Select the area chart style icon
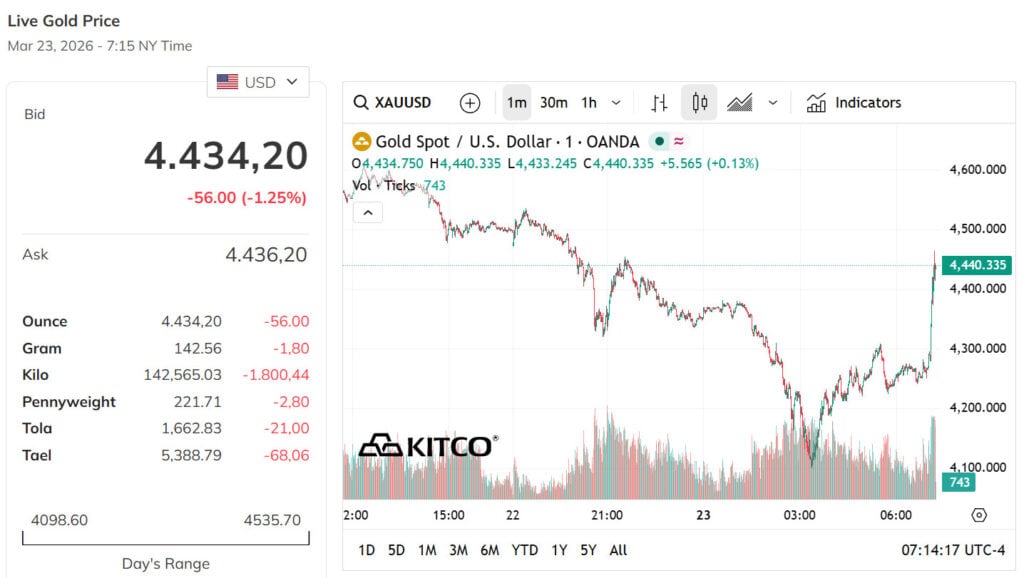Screen dimensions: 1024x578 [740, 103]
